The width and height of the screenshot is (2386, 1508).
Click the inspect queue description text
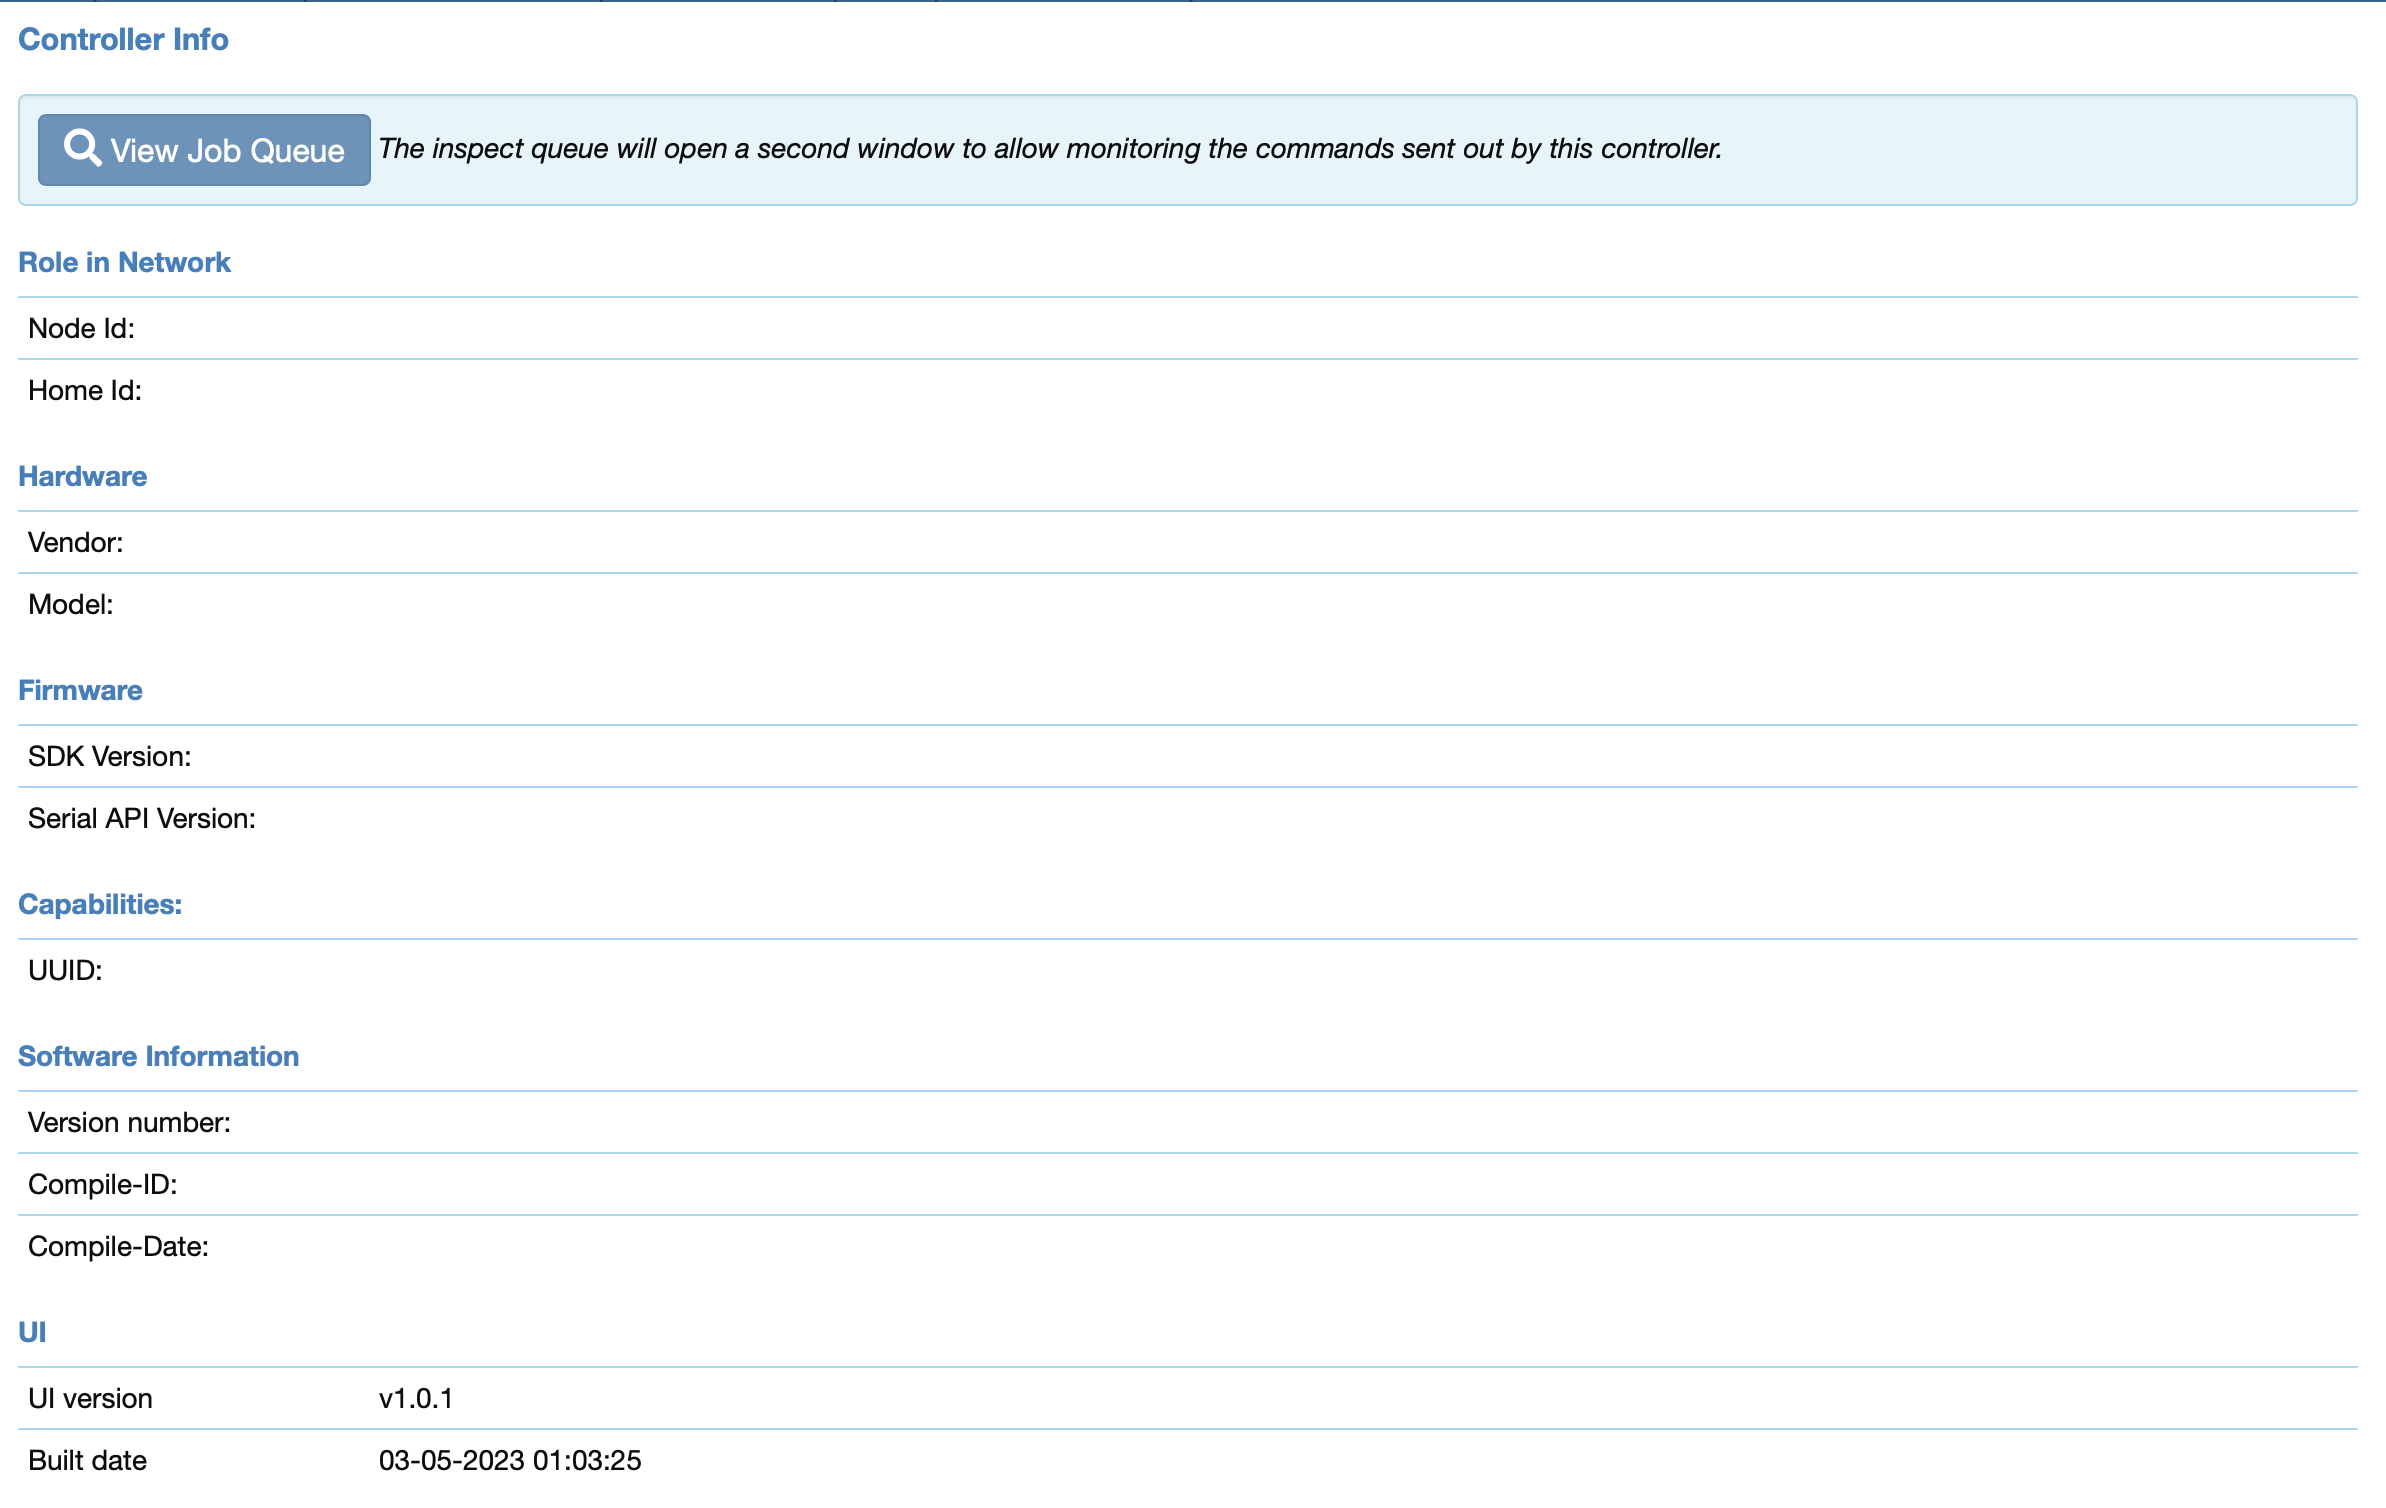1050,149
